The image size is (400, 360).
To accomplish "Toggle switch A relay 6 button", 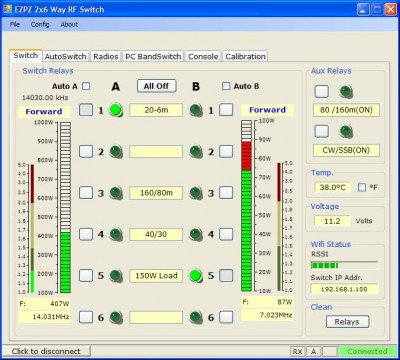I will tap(86, 317).
